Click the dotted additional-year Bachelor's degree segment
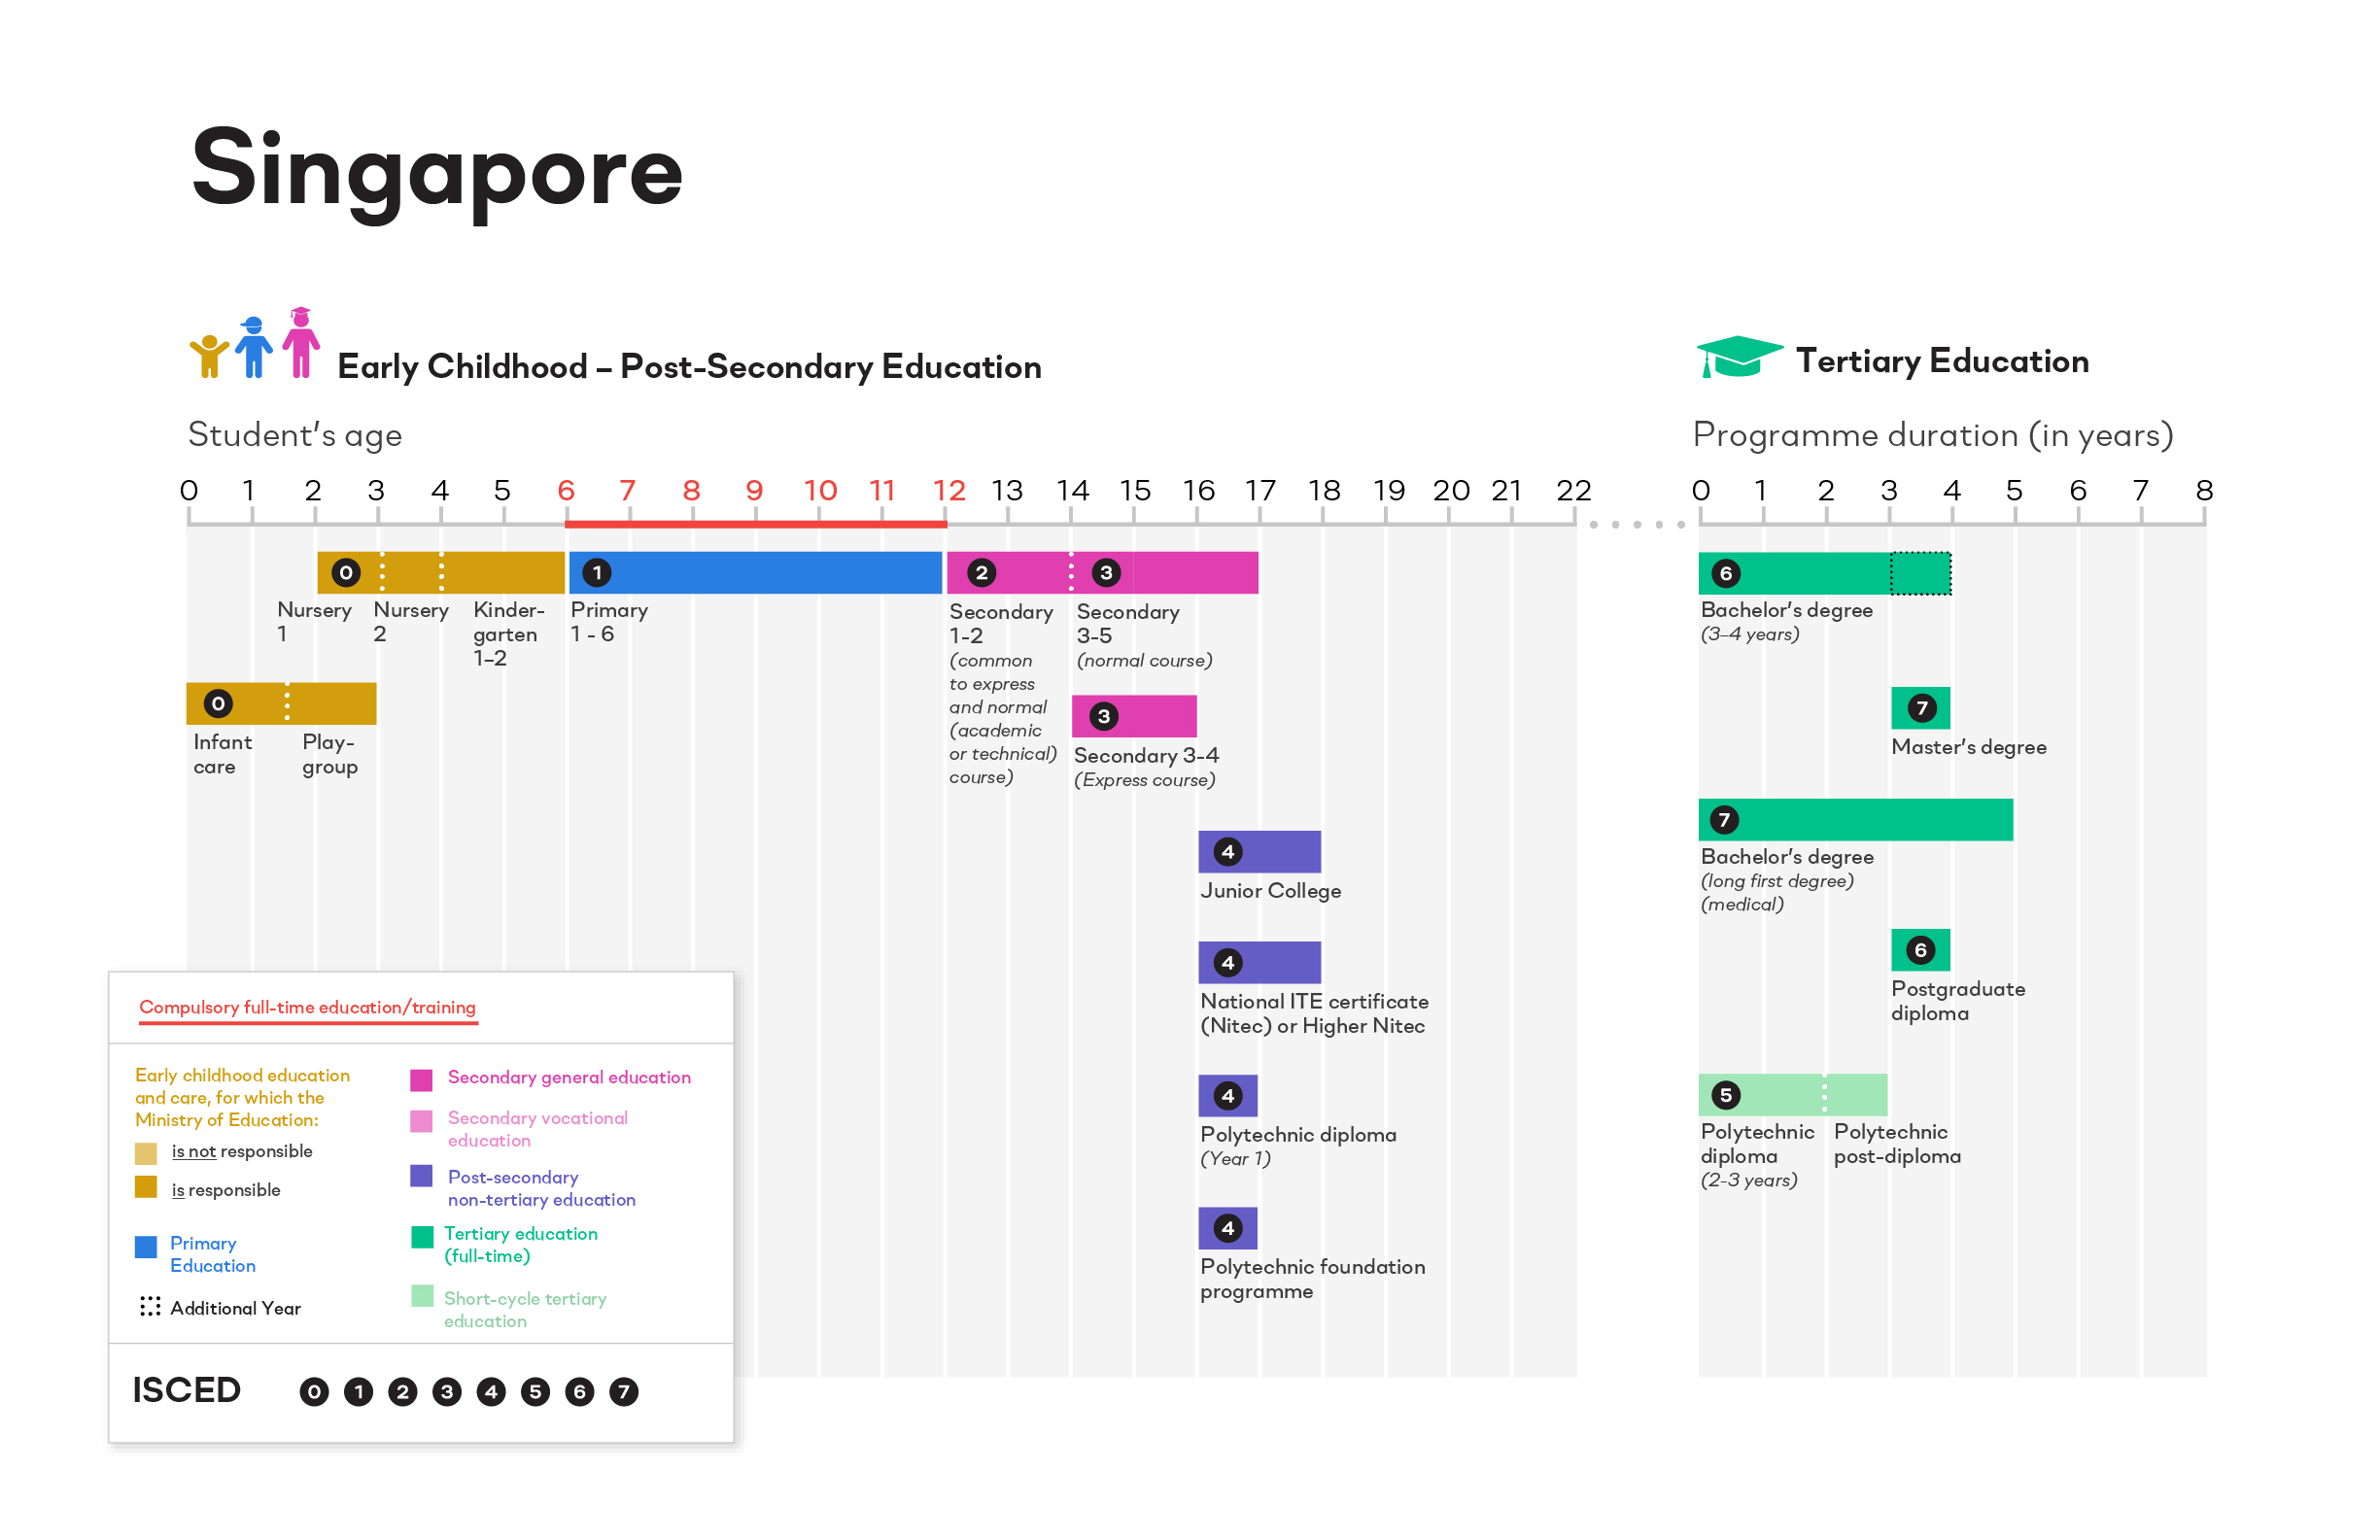 click(1920, 573)
